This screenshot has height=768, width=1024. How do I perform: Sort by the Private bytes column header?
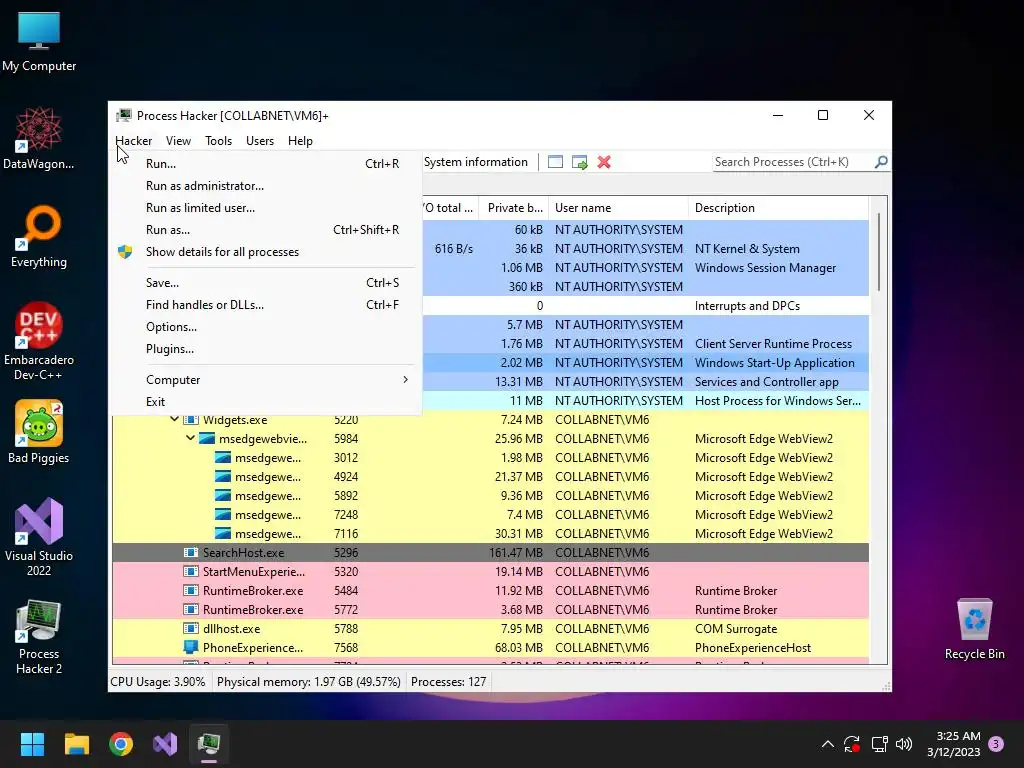coord(514,208)
